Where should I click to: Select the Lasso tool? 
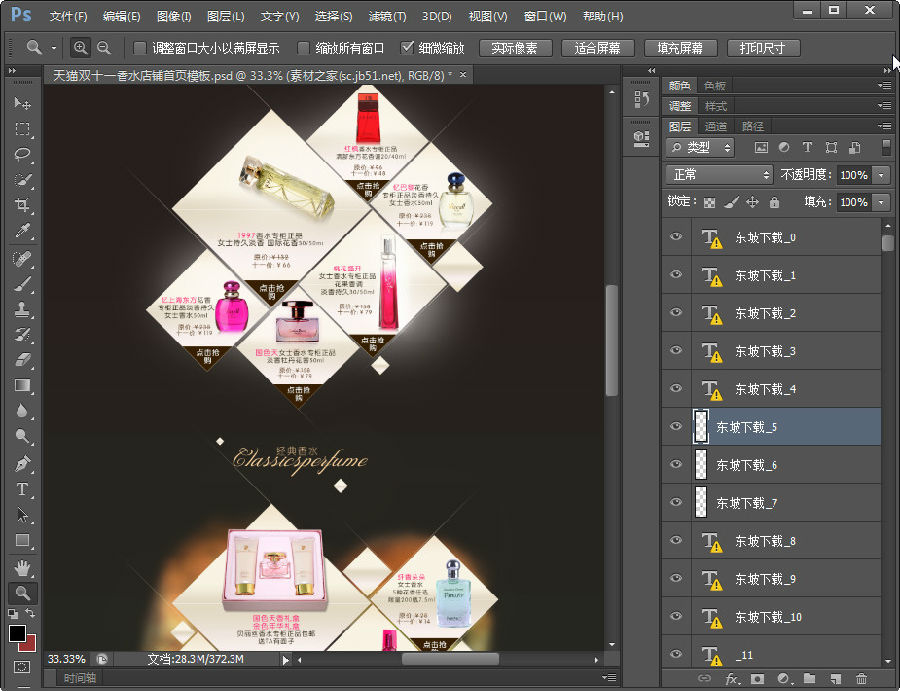(22, 155)
